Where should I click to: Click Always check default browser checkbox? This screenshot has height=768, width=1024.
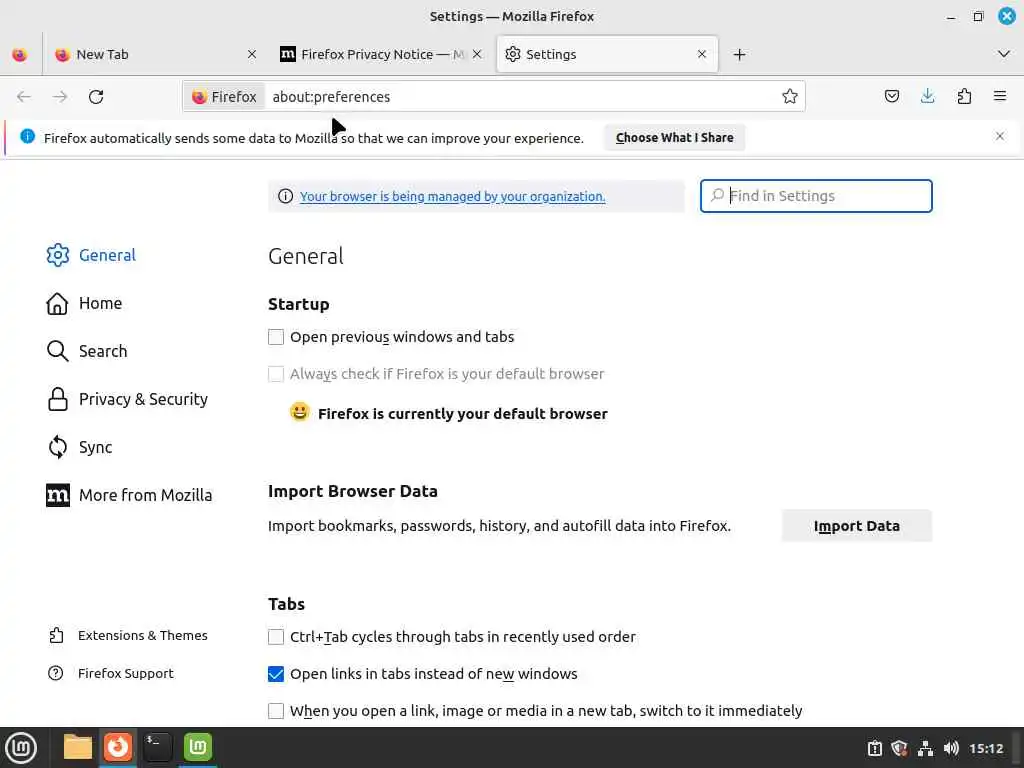(x=276, y=374)
